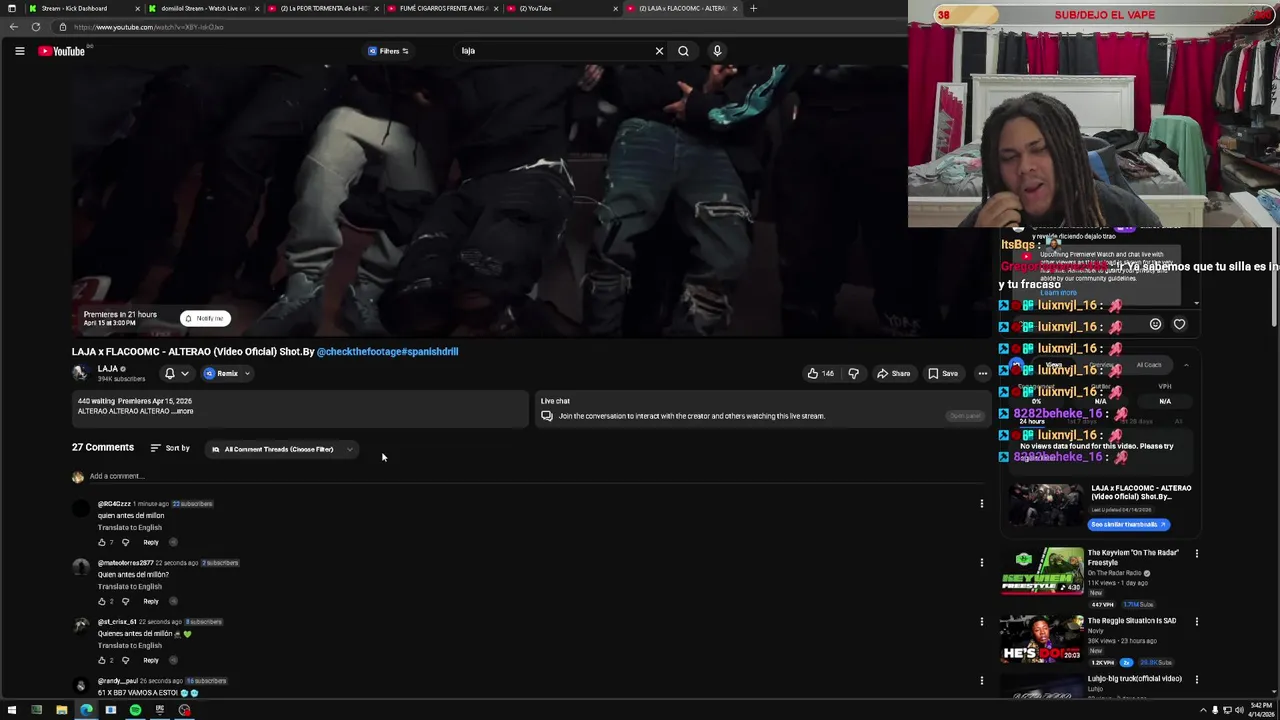Start voice search with the microphone icon
The image size is (1280, 720).
(717, 51)
